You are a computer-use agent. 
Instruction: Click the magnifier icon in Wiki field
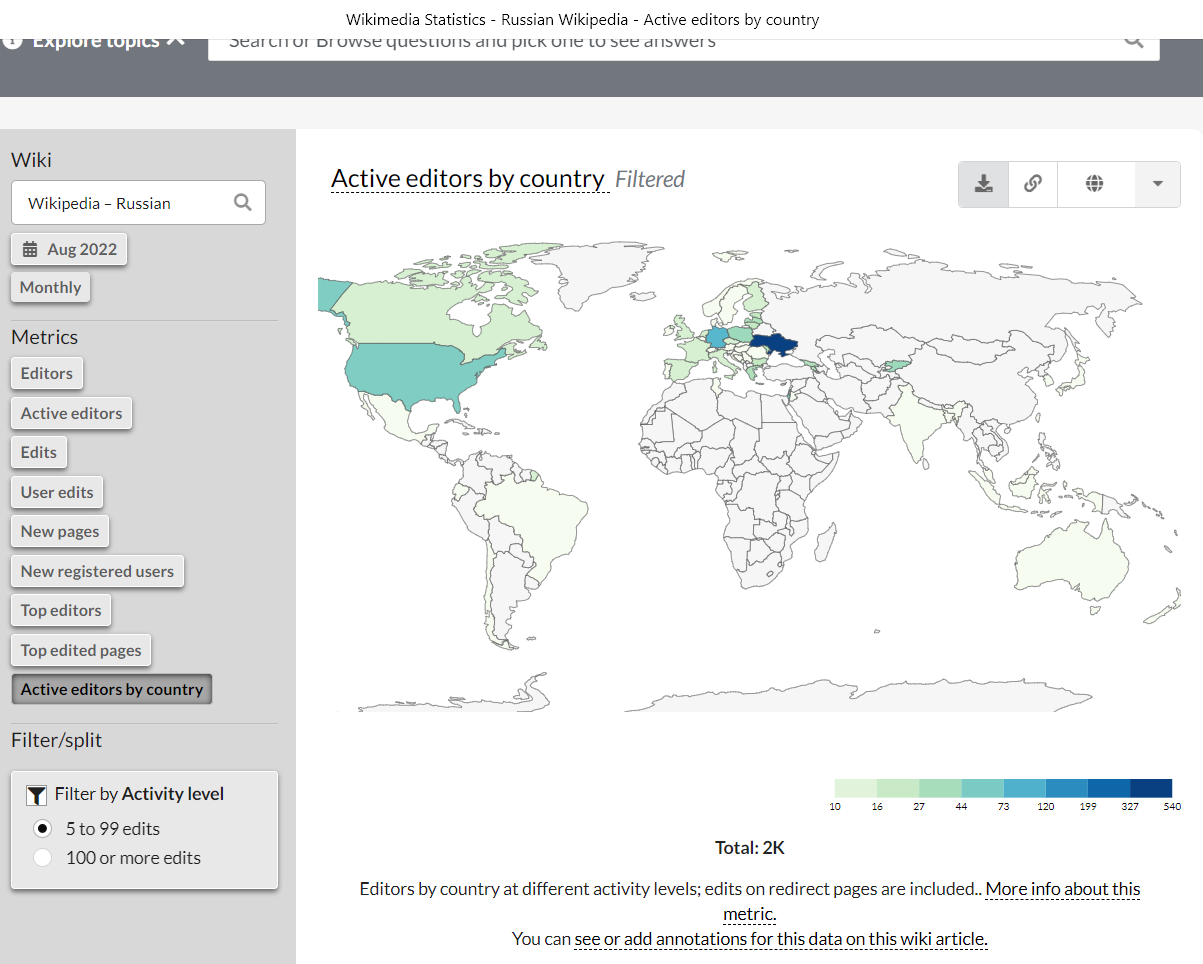242,202
